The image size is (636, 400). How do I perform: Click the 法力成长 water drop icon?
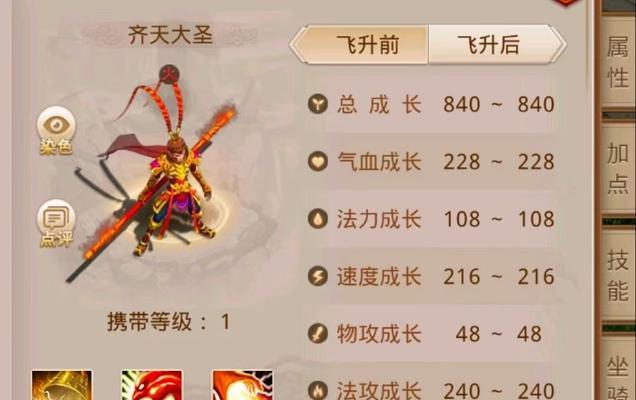[318, 219]
